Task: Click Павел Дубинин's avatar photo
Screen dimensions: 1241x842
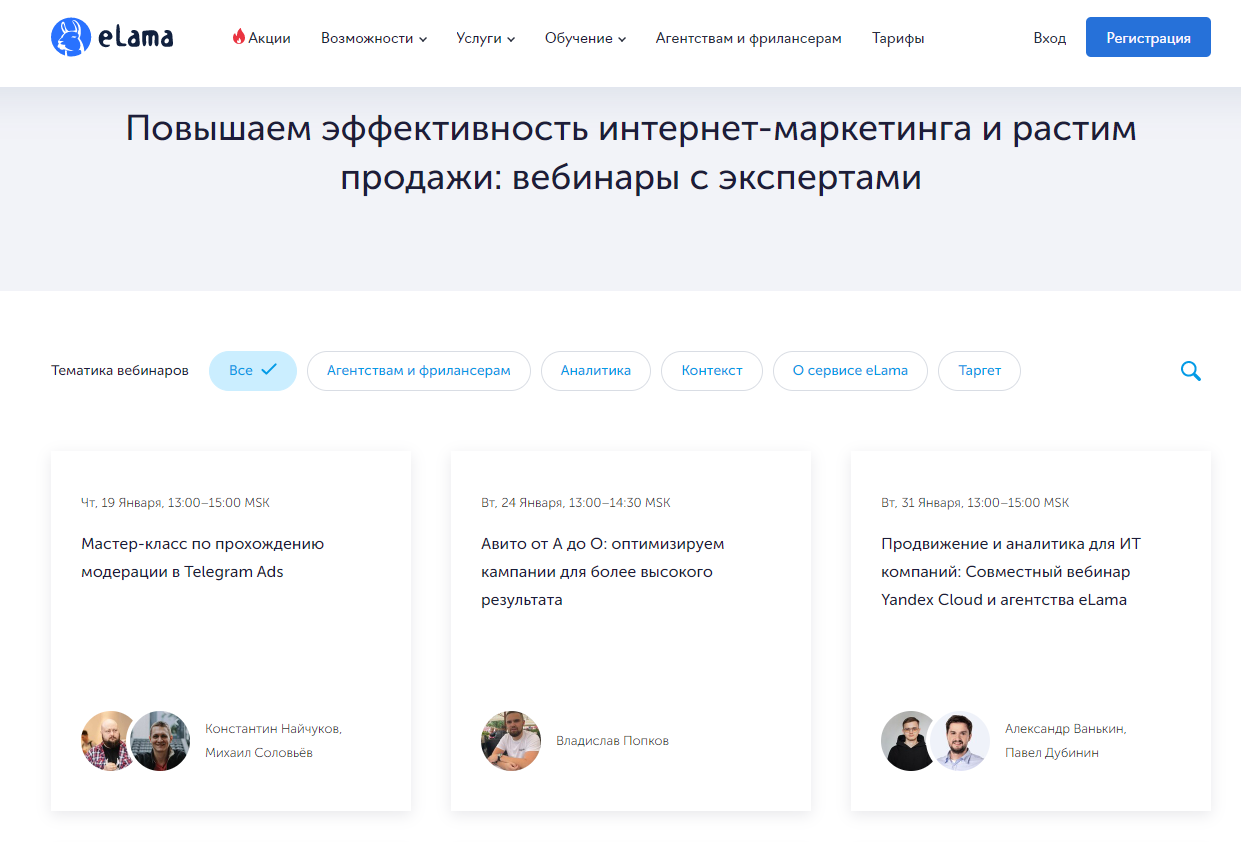Action: click(x=960, y=741)
